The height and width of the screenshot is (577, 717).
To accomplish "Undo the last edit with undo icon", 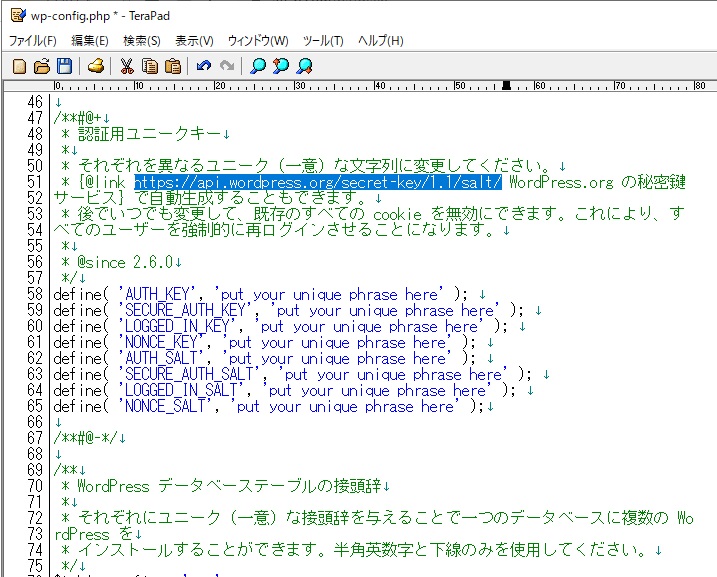I will [x=204, y=66].
